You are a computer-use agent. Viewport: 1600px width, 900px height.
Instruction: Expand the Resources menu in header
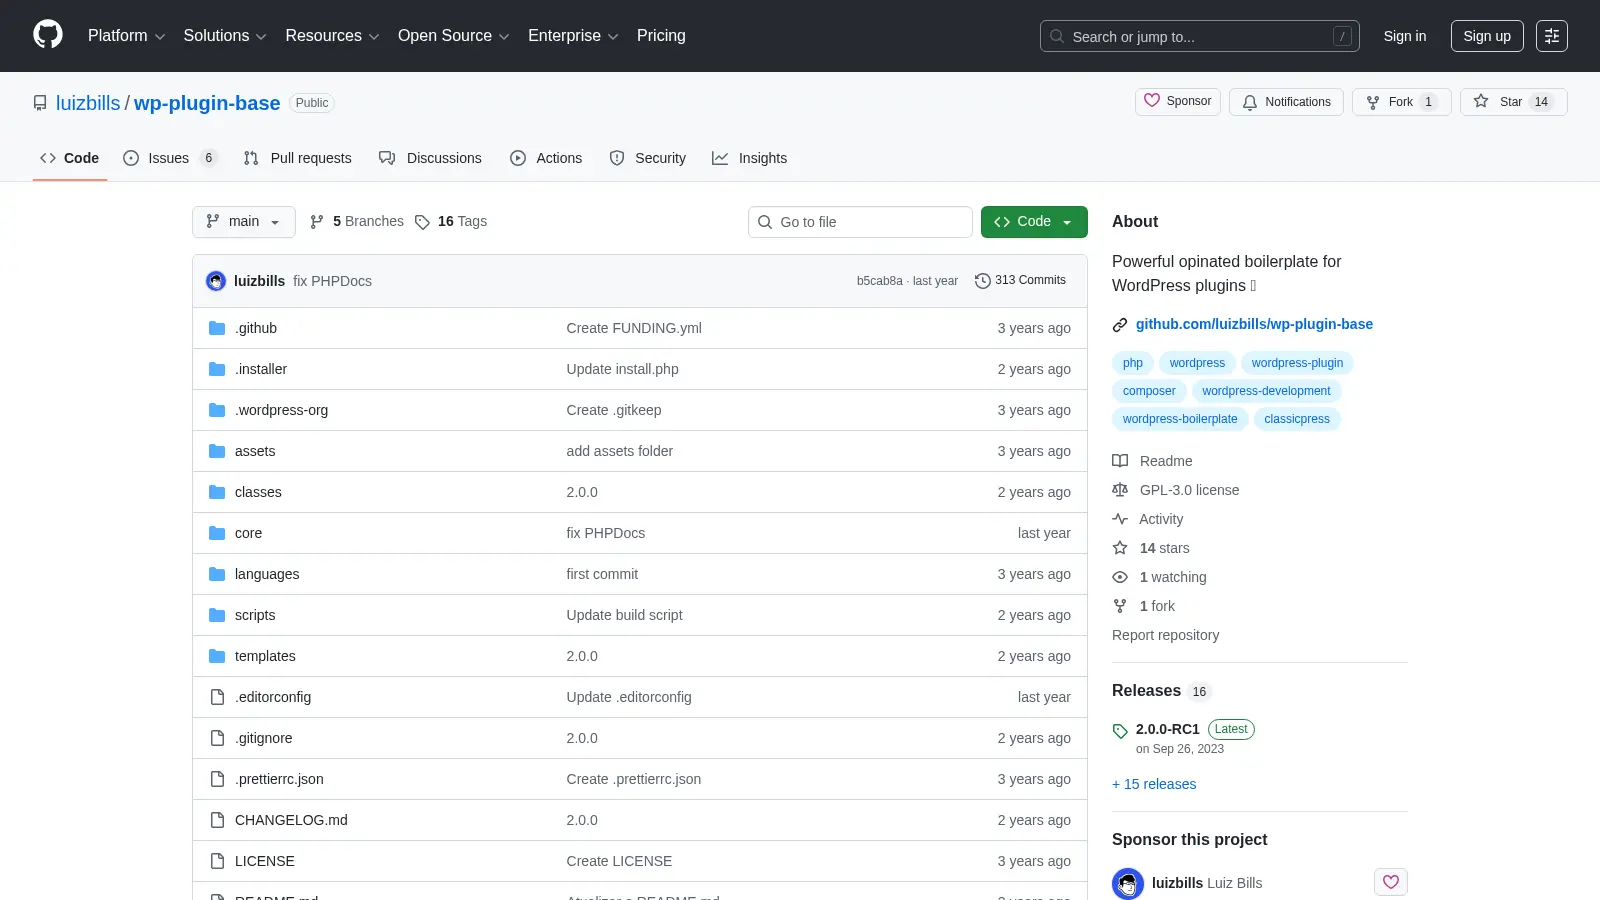(x=332, y=36)
